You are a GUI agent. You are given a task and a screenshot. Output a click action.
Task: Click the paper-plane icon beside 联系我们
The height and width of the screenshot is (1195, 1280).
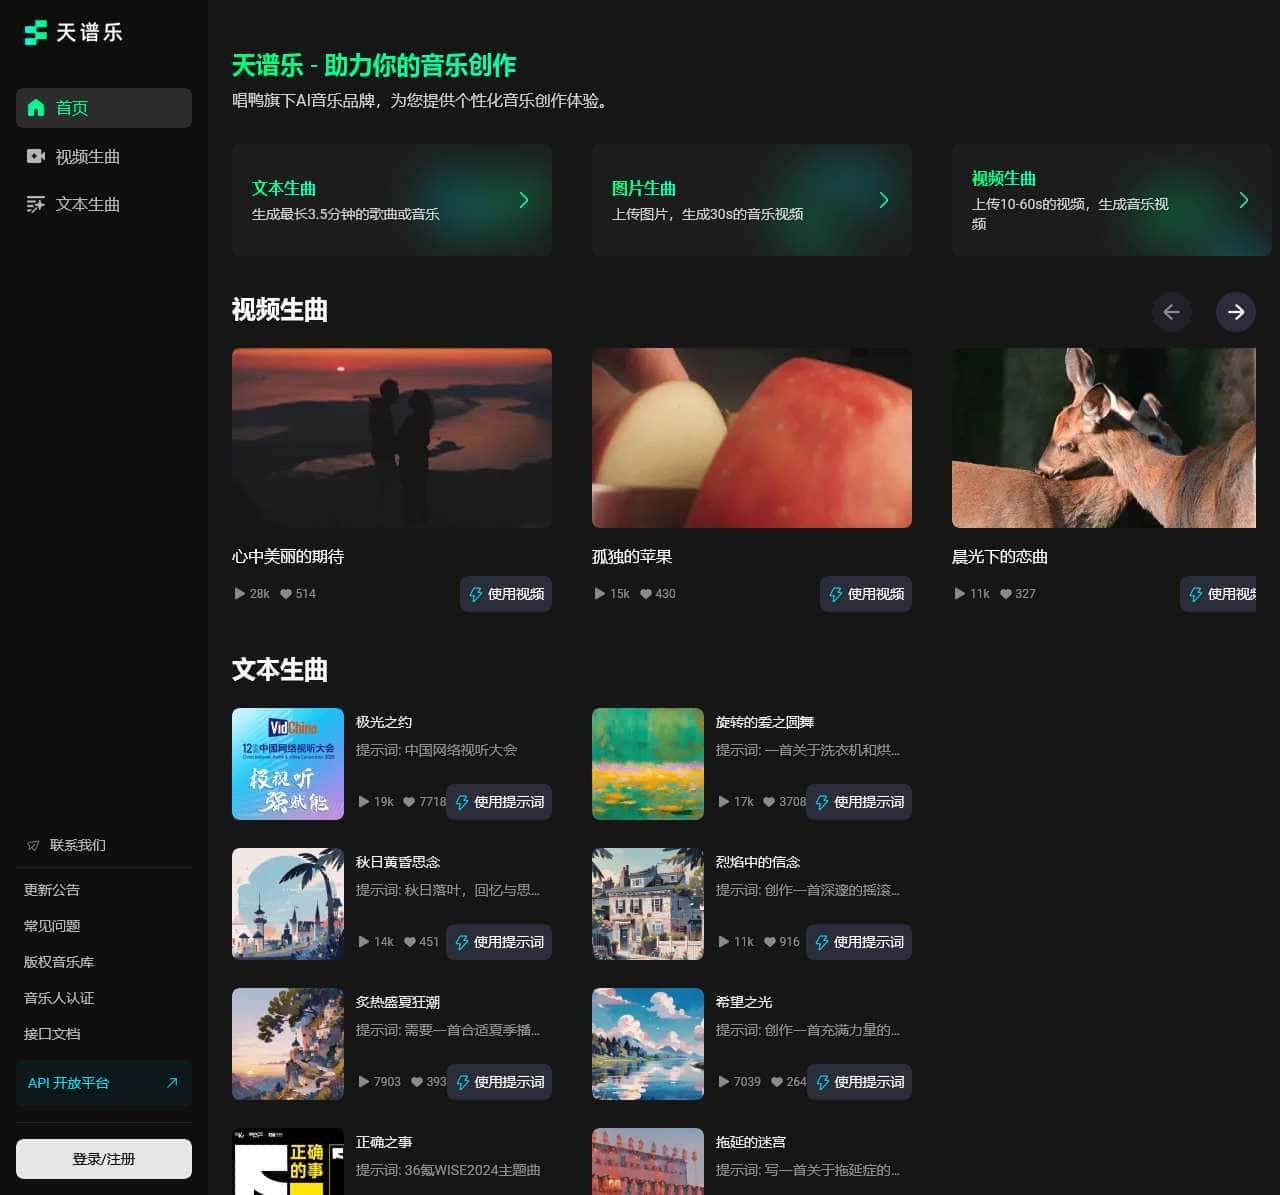(x=33, y=845)
